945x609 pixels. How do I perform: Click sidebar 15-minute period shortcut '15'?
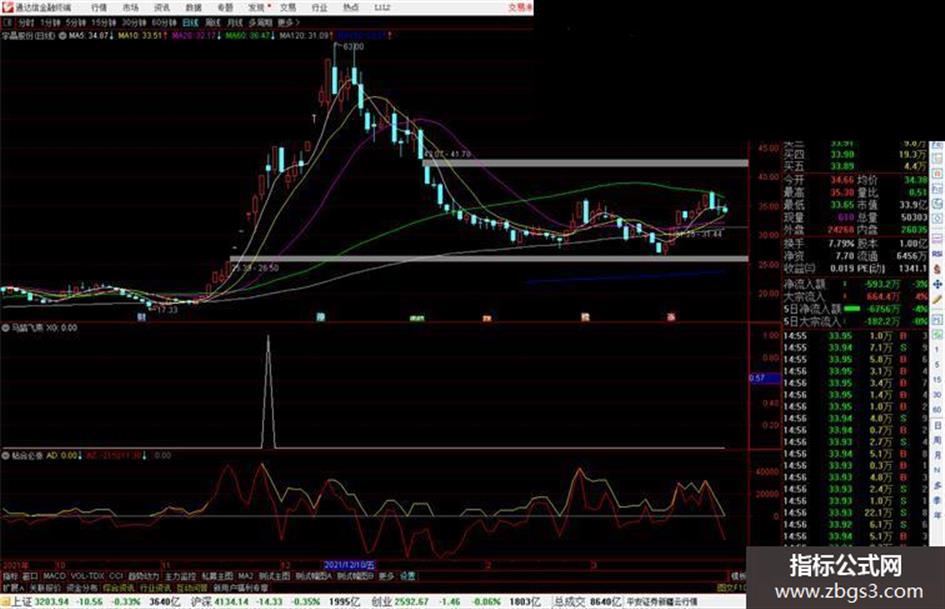pos(937,380)
